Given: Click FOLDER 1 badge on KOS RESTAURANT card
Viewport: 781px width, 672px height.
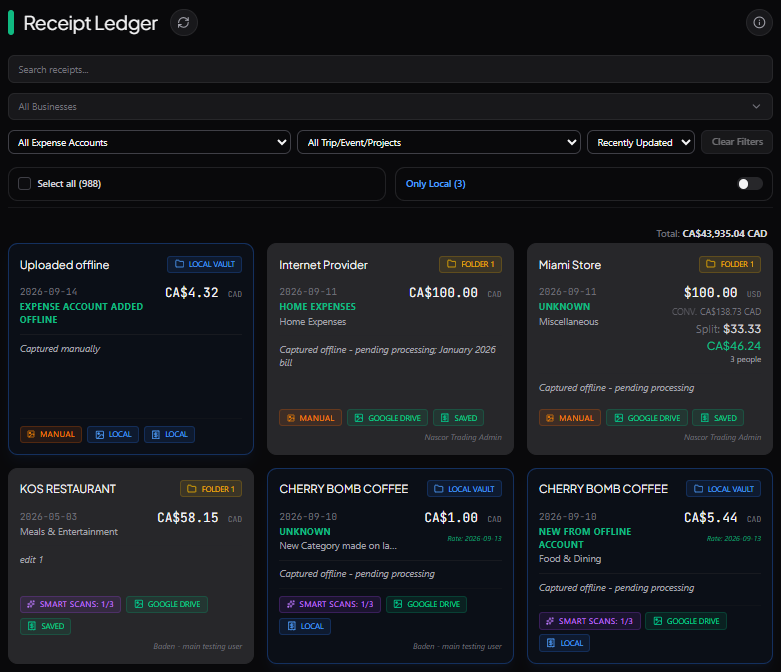Looking at the screenshot, I should pyautogui.click(x=211, y=489).
